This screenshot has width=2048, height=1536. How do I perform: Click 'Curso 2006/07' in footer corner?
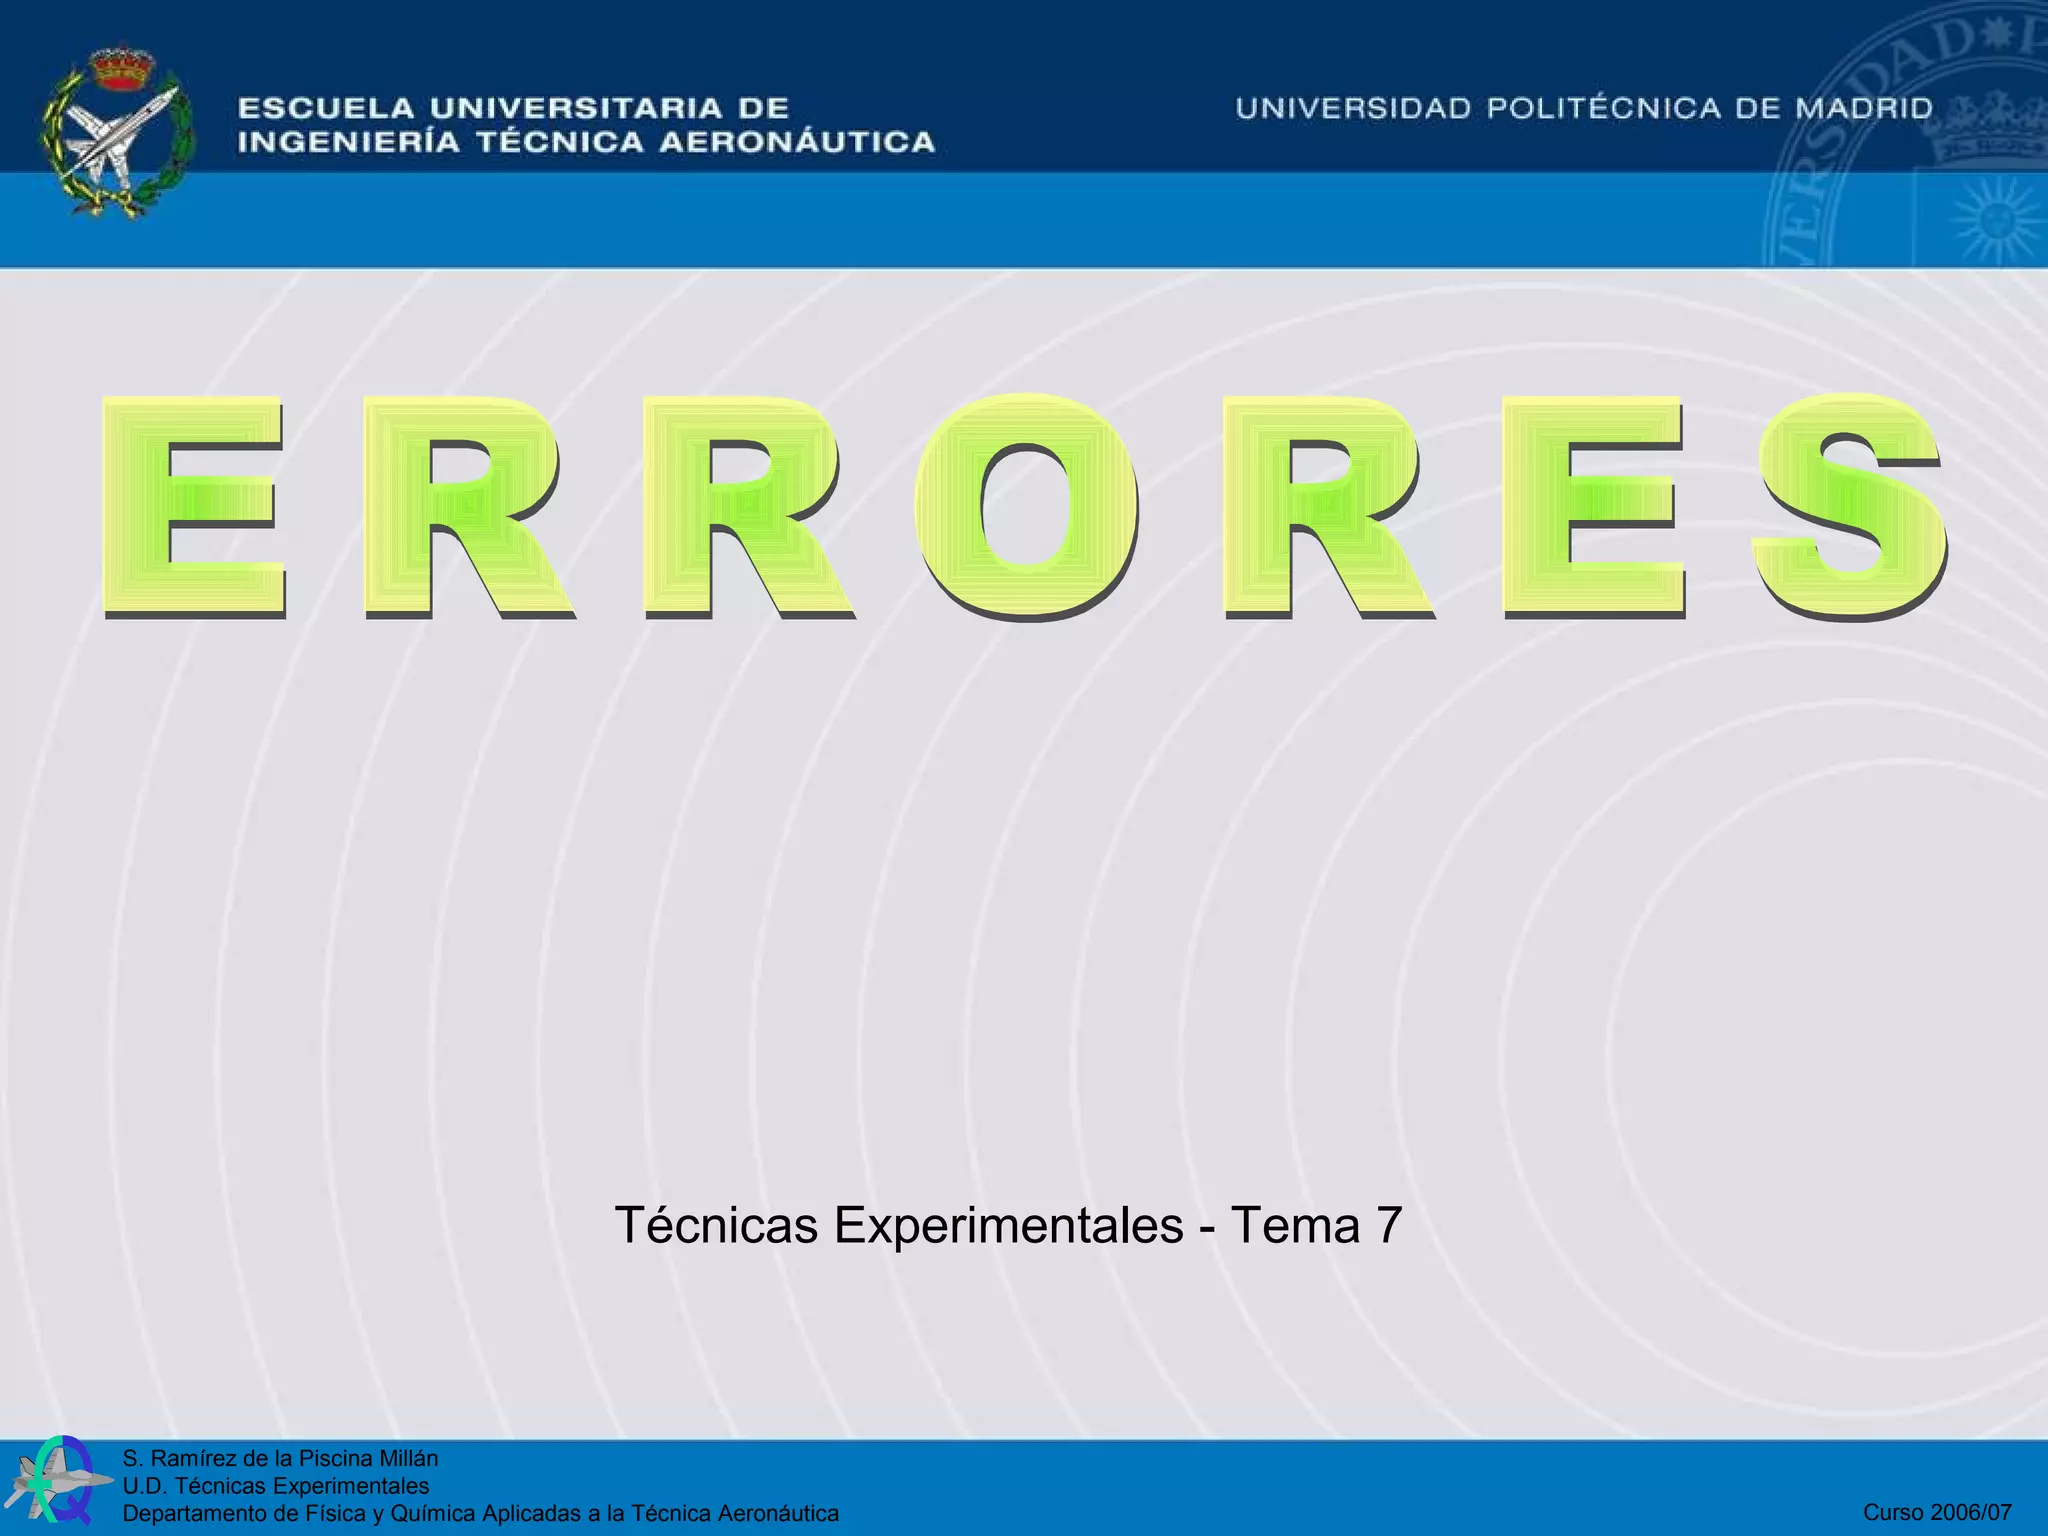pyautogui.click(x=1937, y=1512)
